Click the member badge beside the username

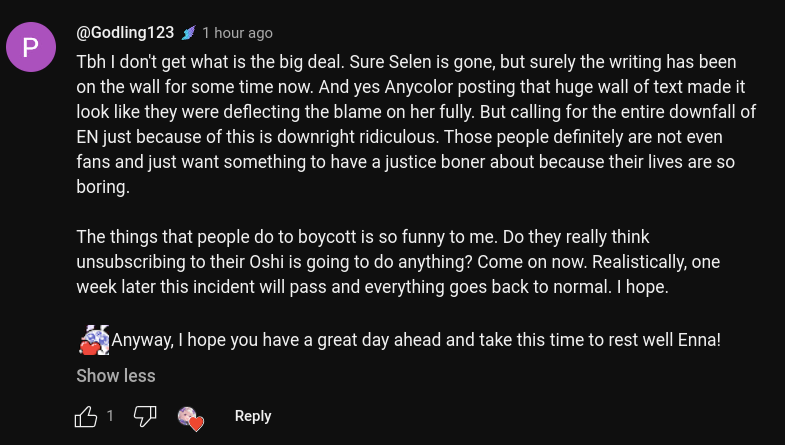(188, 33)
